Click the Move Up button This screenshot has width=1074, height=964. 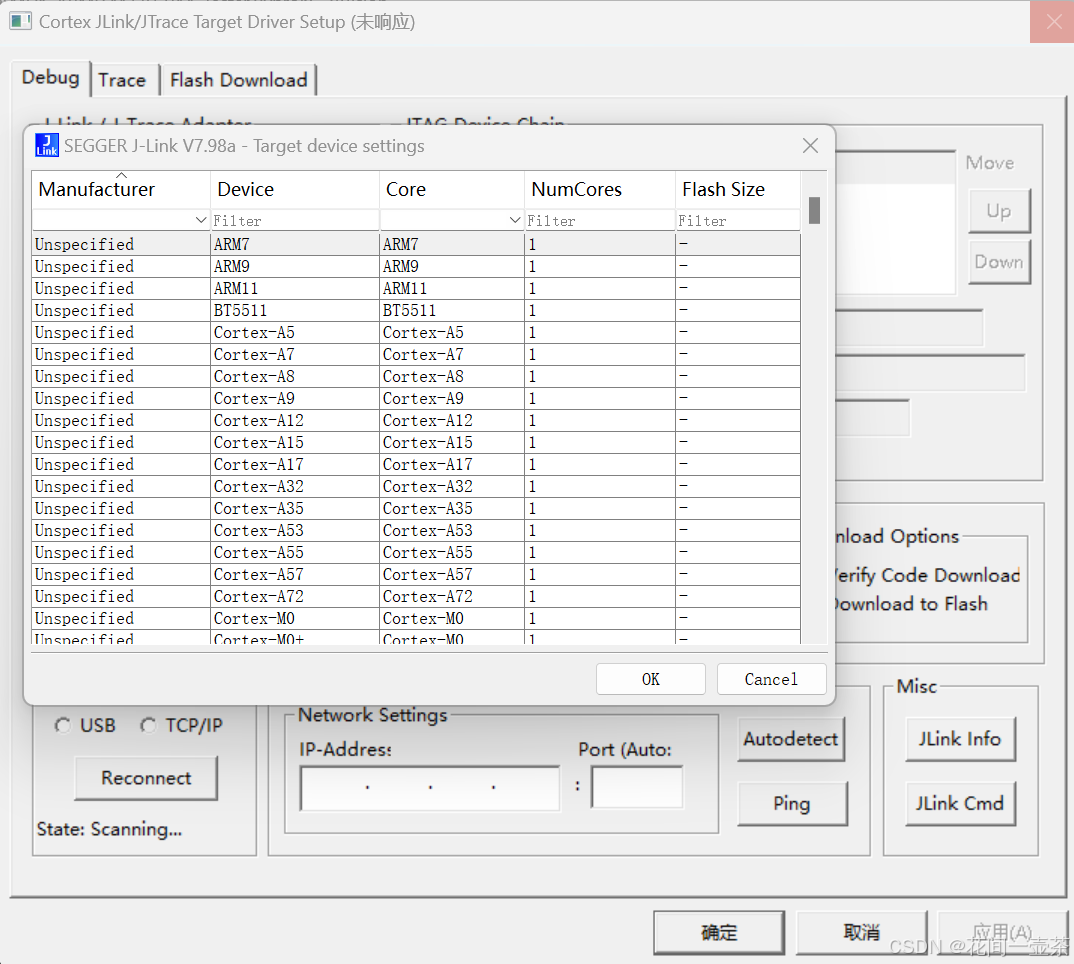(999, 210)
